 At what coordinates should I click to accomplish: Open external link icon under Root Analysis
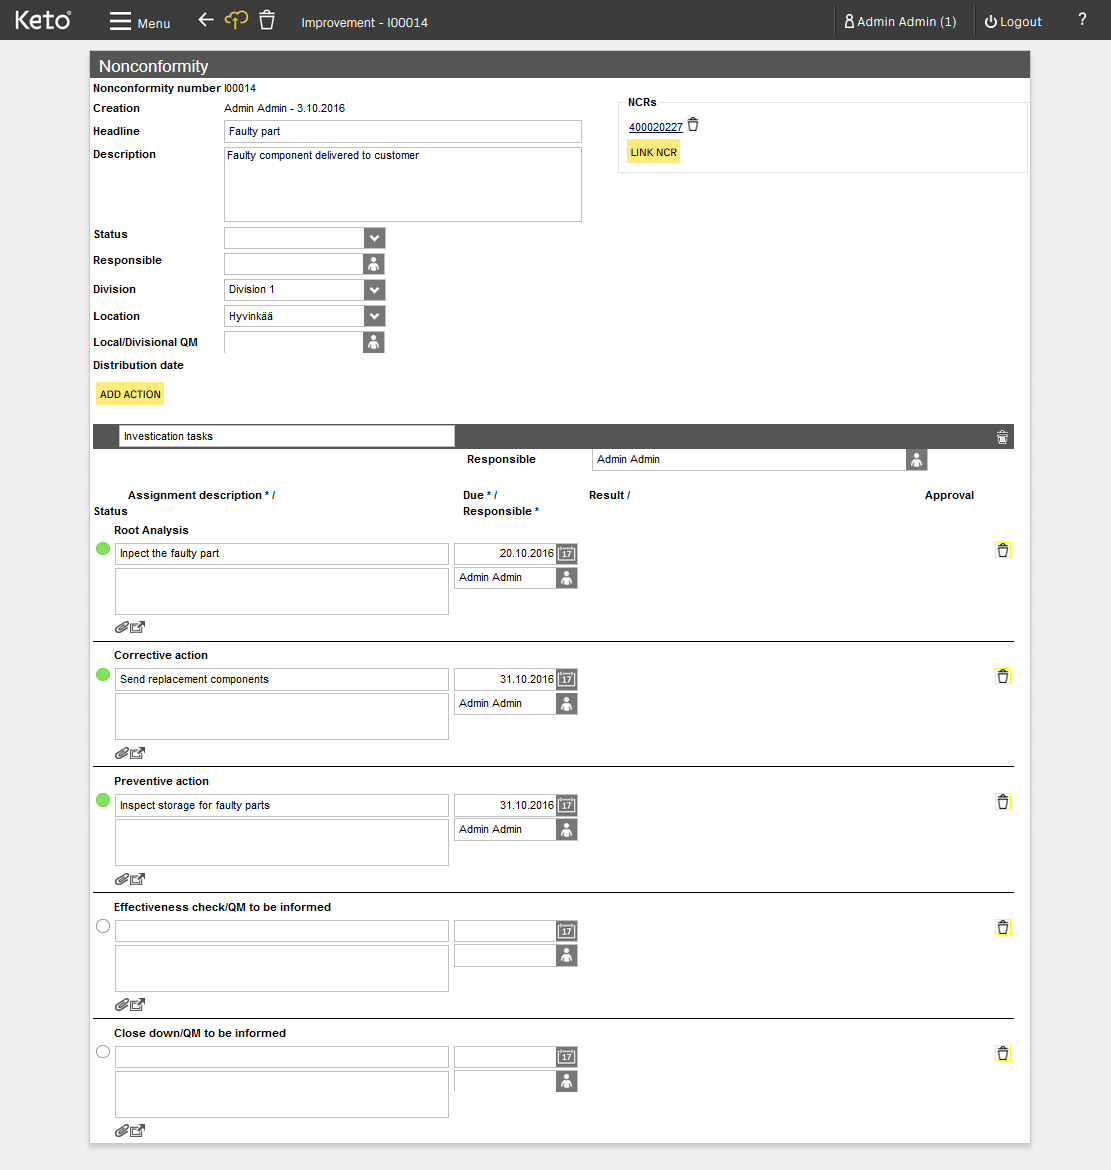138,628
